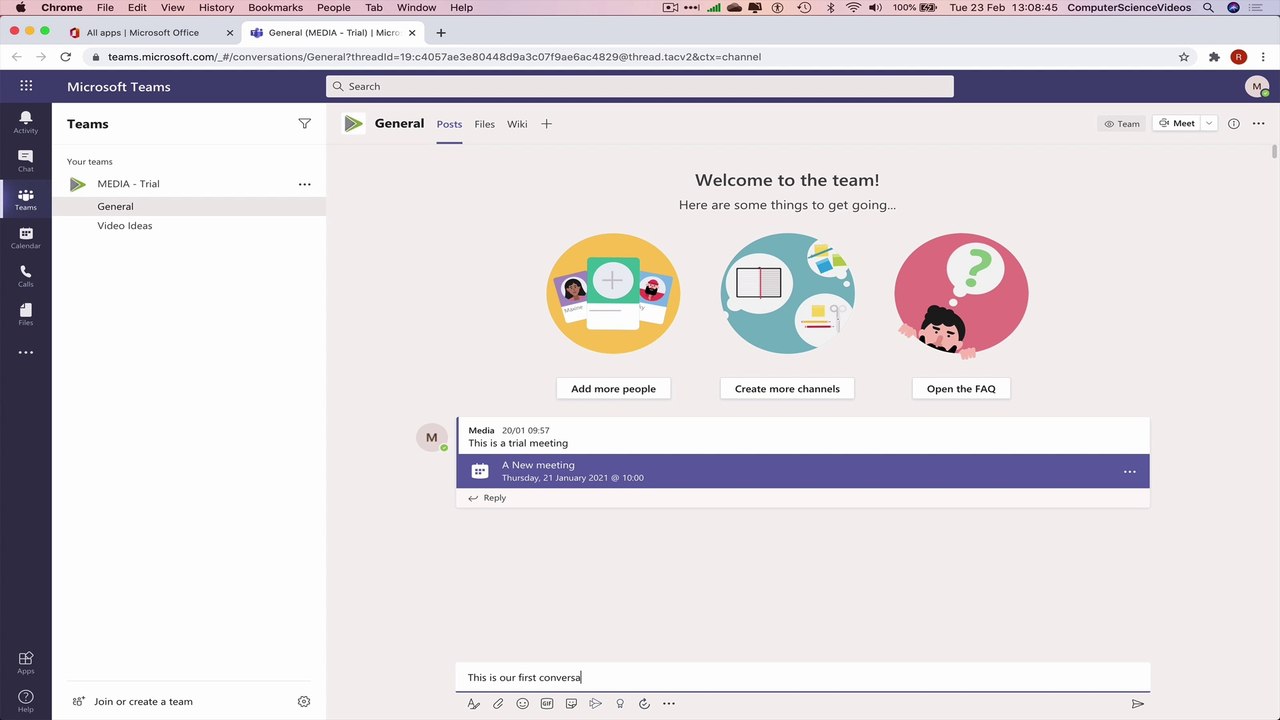The height and width of the screenshot is (720, 1280).
Task: Click the Praise badge icon
Action: 620,704
